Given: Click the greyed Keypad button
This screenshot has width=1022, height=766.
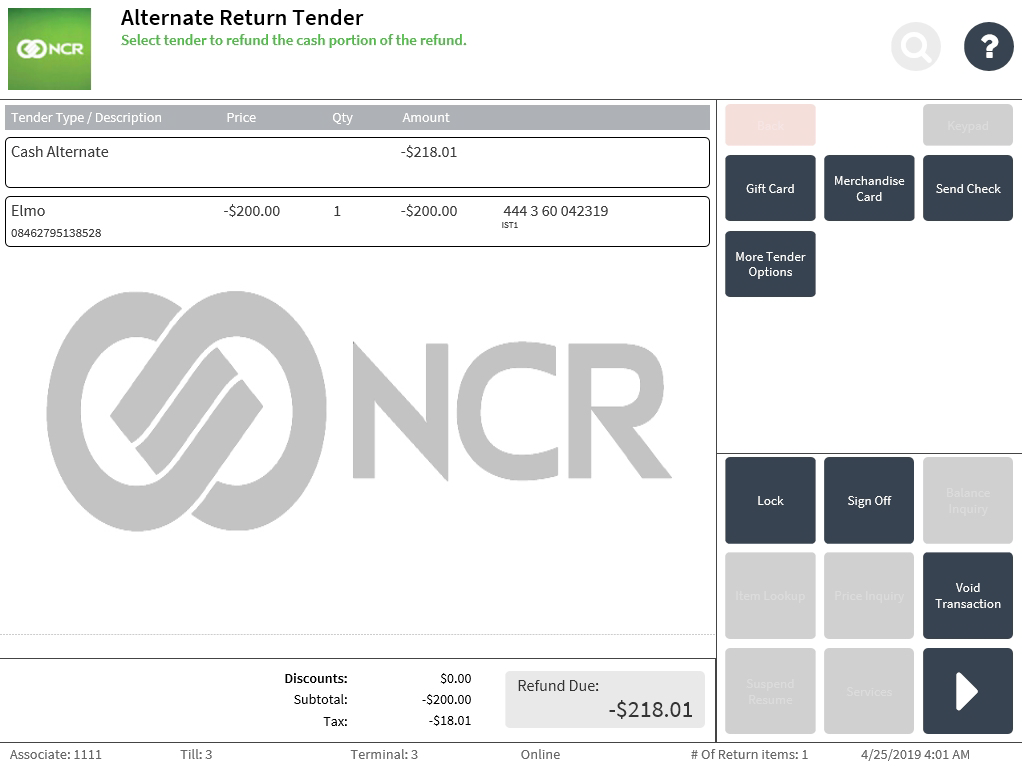Looking at the screenshot, I should point(968,125).
